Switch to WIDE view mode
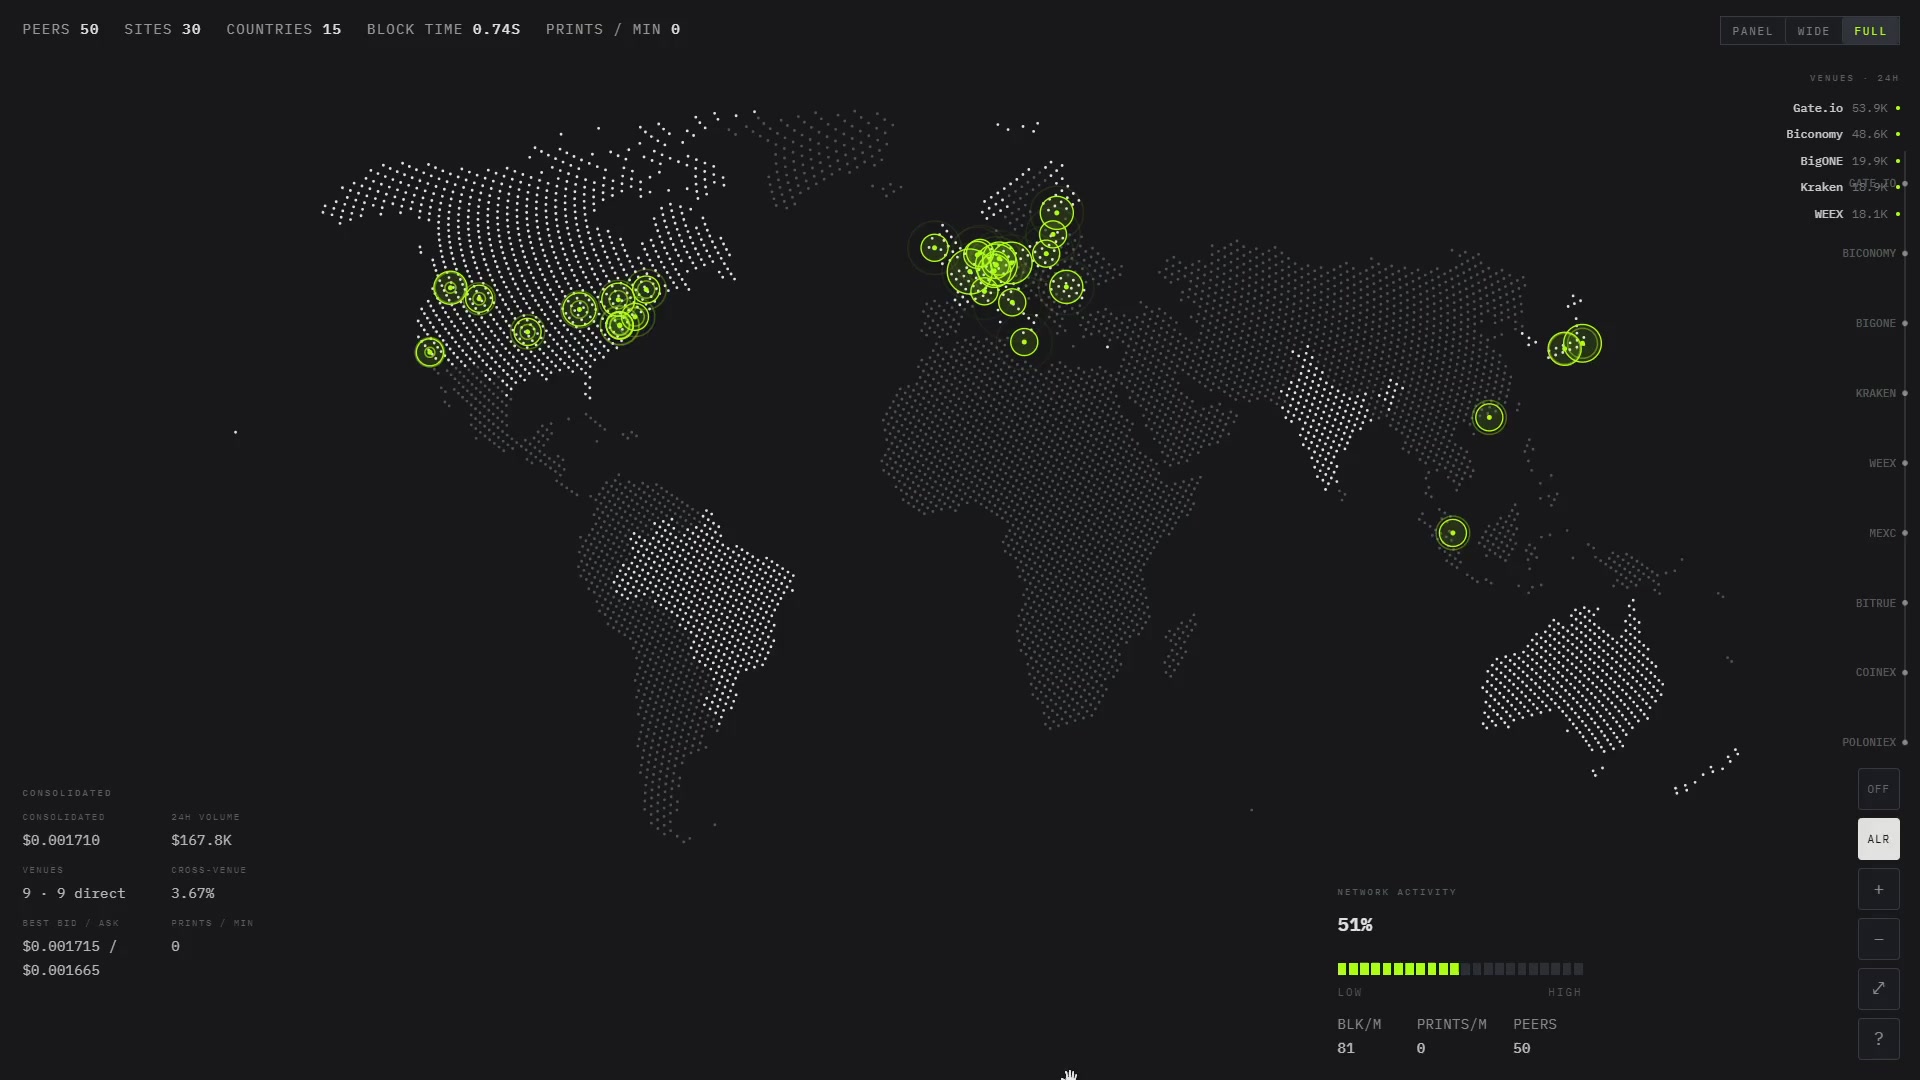The image size is (1920, 1080). 1813,31
